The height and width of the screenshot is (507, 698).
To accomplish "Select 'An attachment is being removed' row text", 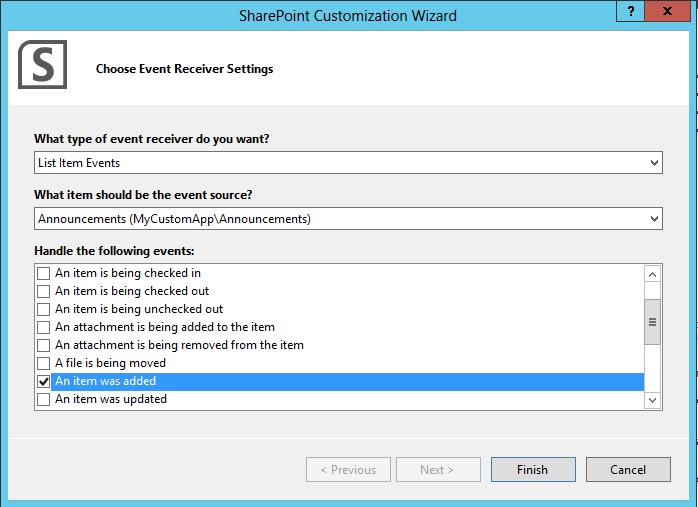I will (179, 345).
